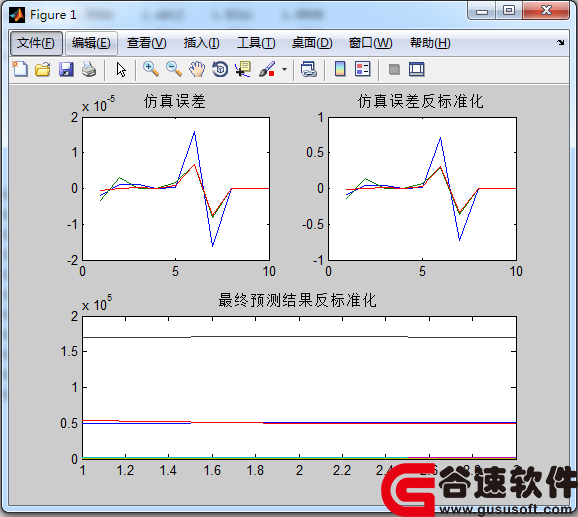Select the Data Cursor tool
The image size is (578, 517).
point(243,69)
